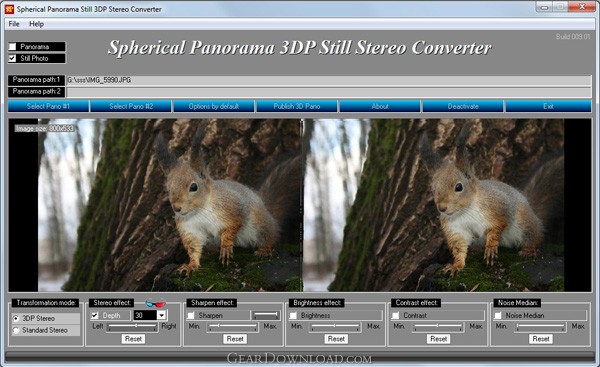Viewport: 600px width, 367px height.
Task: Click the app icon in title bar
Action: click(9, 9)
